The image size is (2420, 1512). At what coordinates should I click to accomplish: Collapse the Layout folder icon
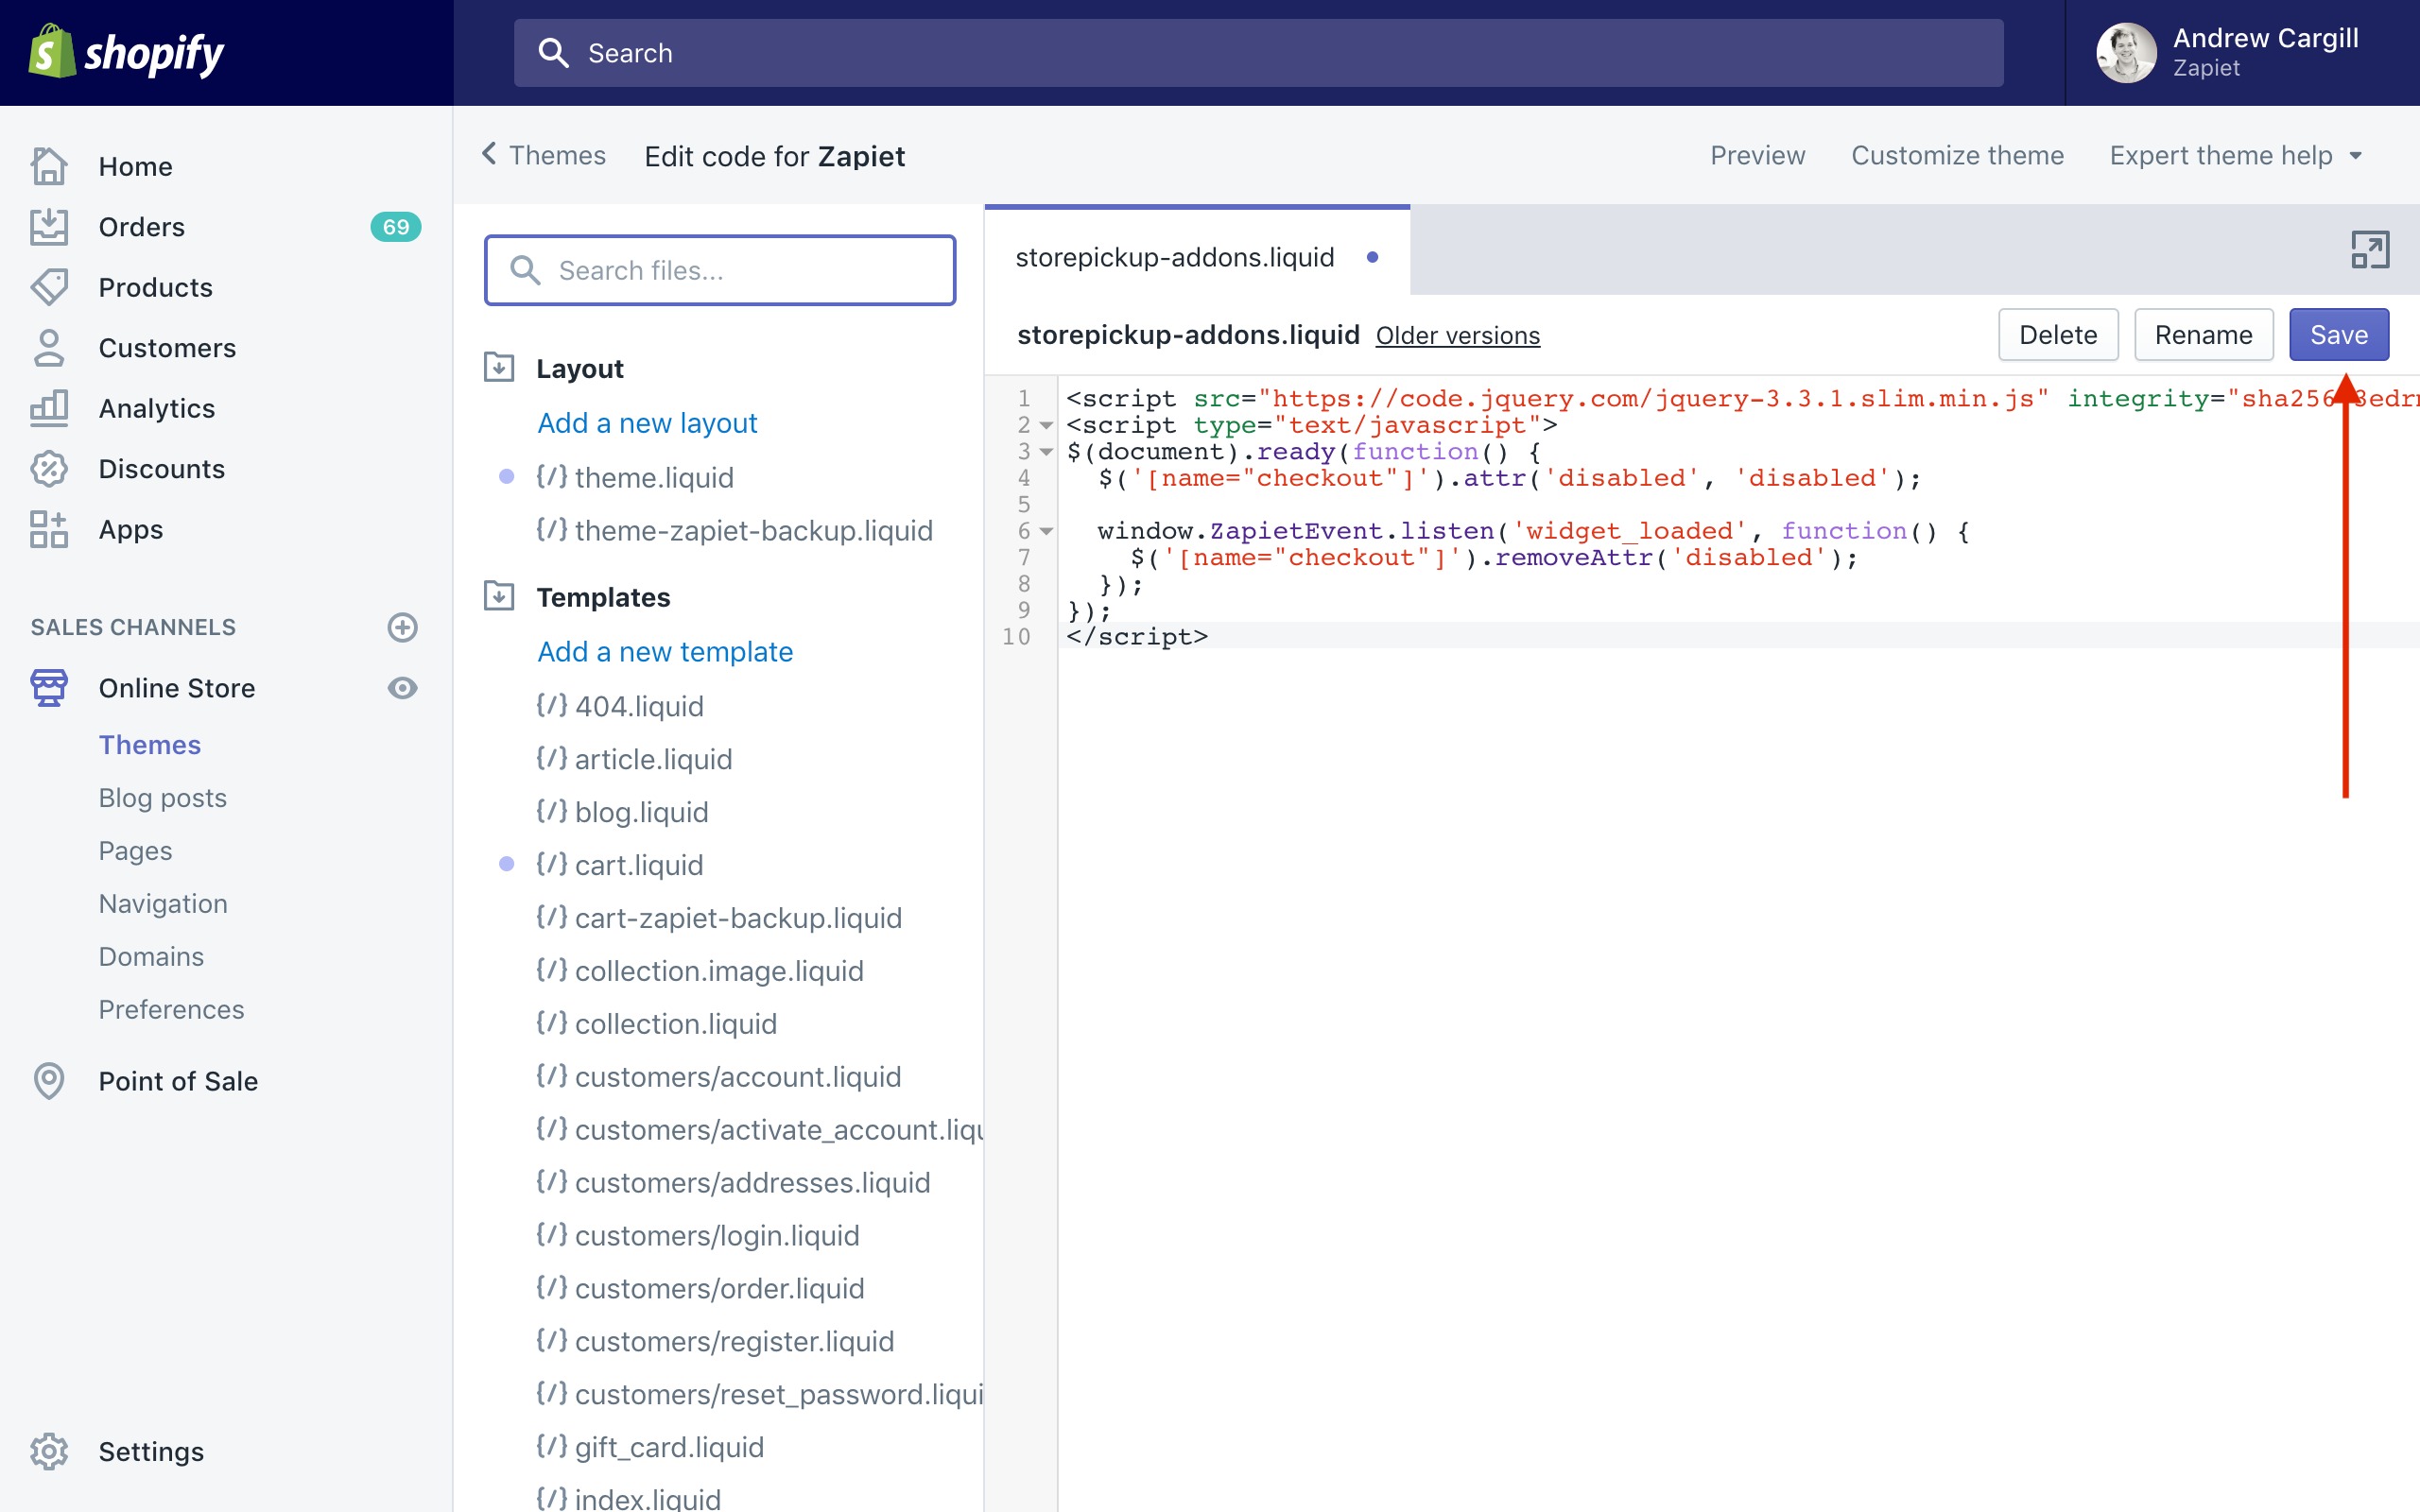click(499, 367)
